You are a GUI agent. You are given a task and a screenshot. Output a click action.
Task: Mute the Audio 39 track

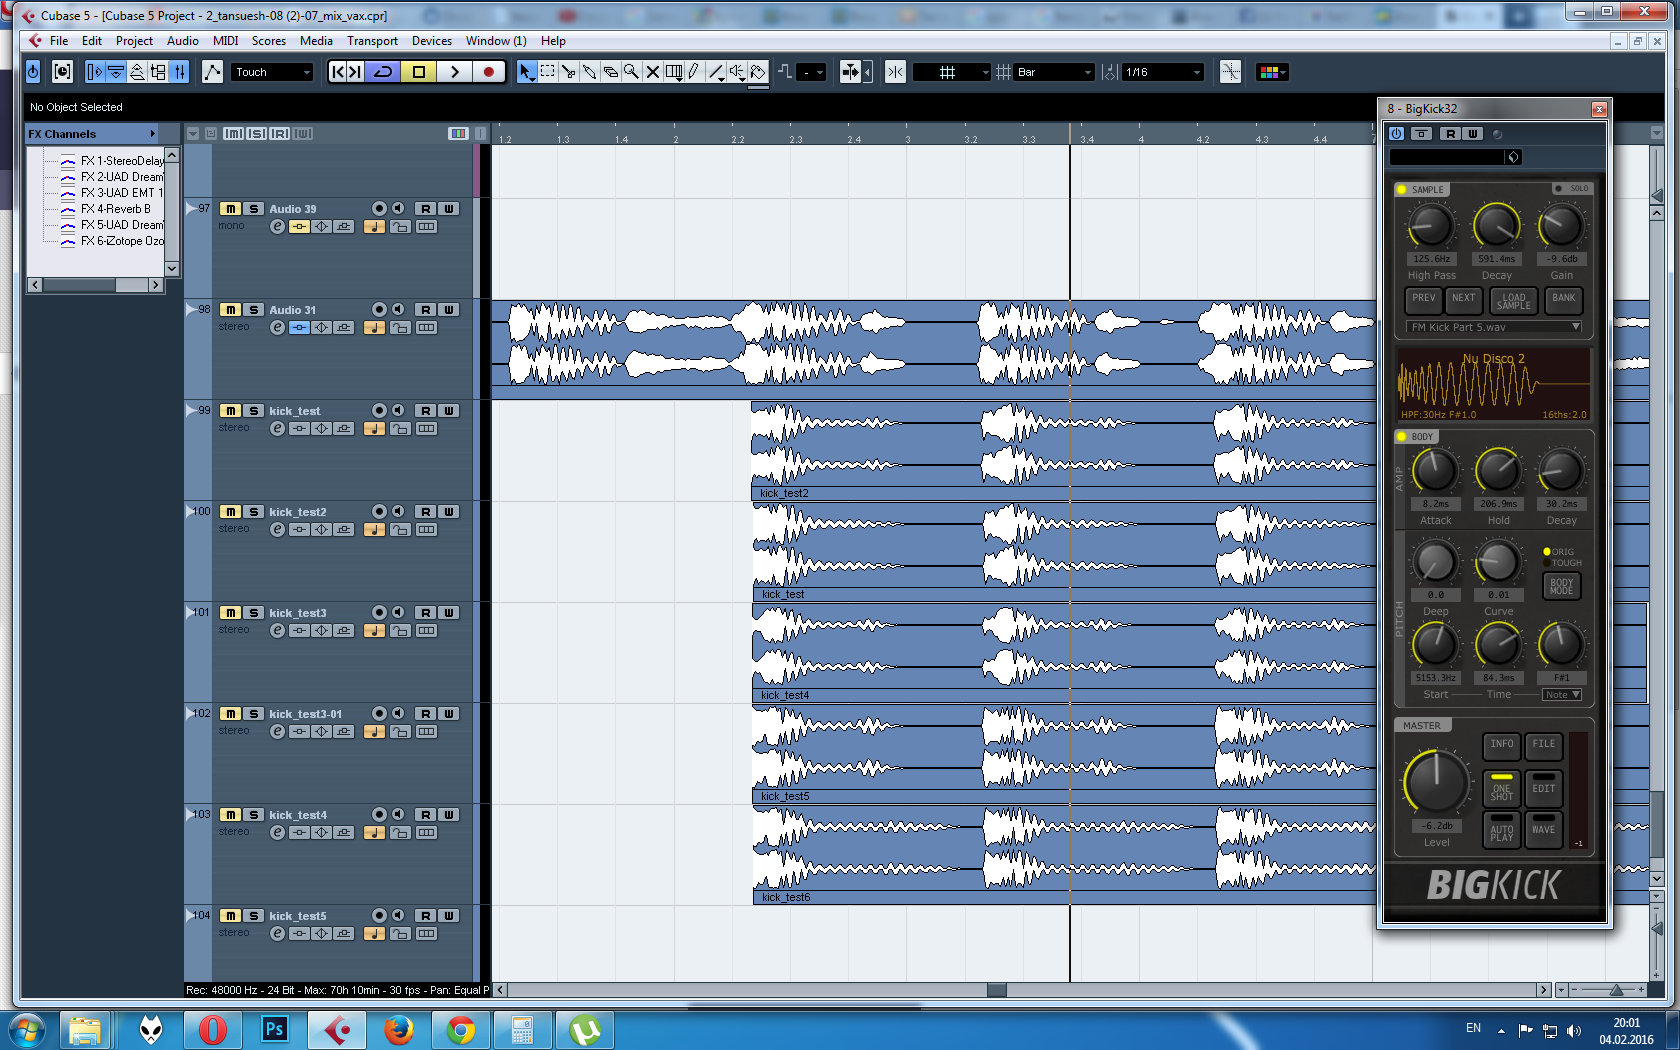coord(230,209)
